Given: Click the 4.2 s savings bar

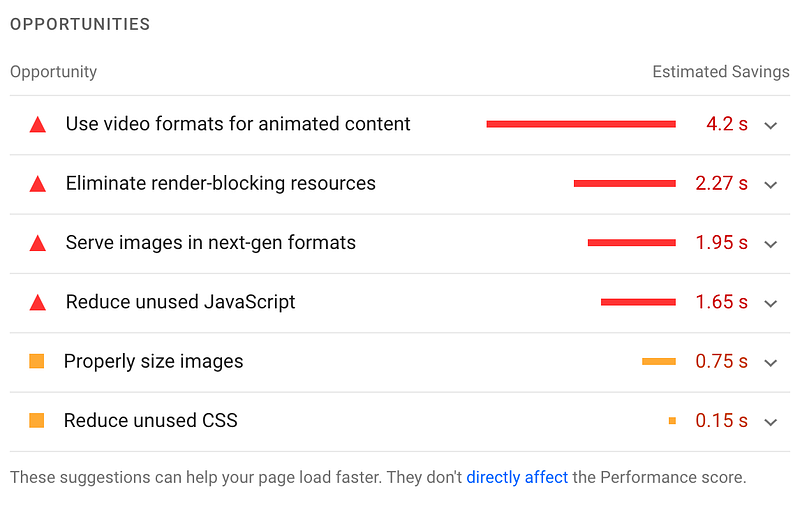Looking at the screenshot, I should [x=581, y=124].
